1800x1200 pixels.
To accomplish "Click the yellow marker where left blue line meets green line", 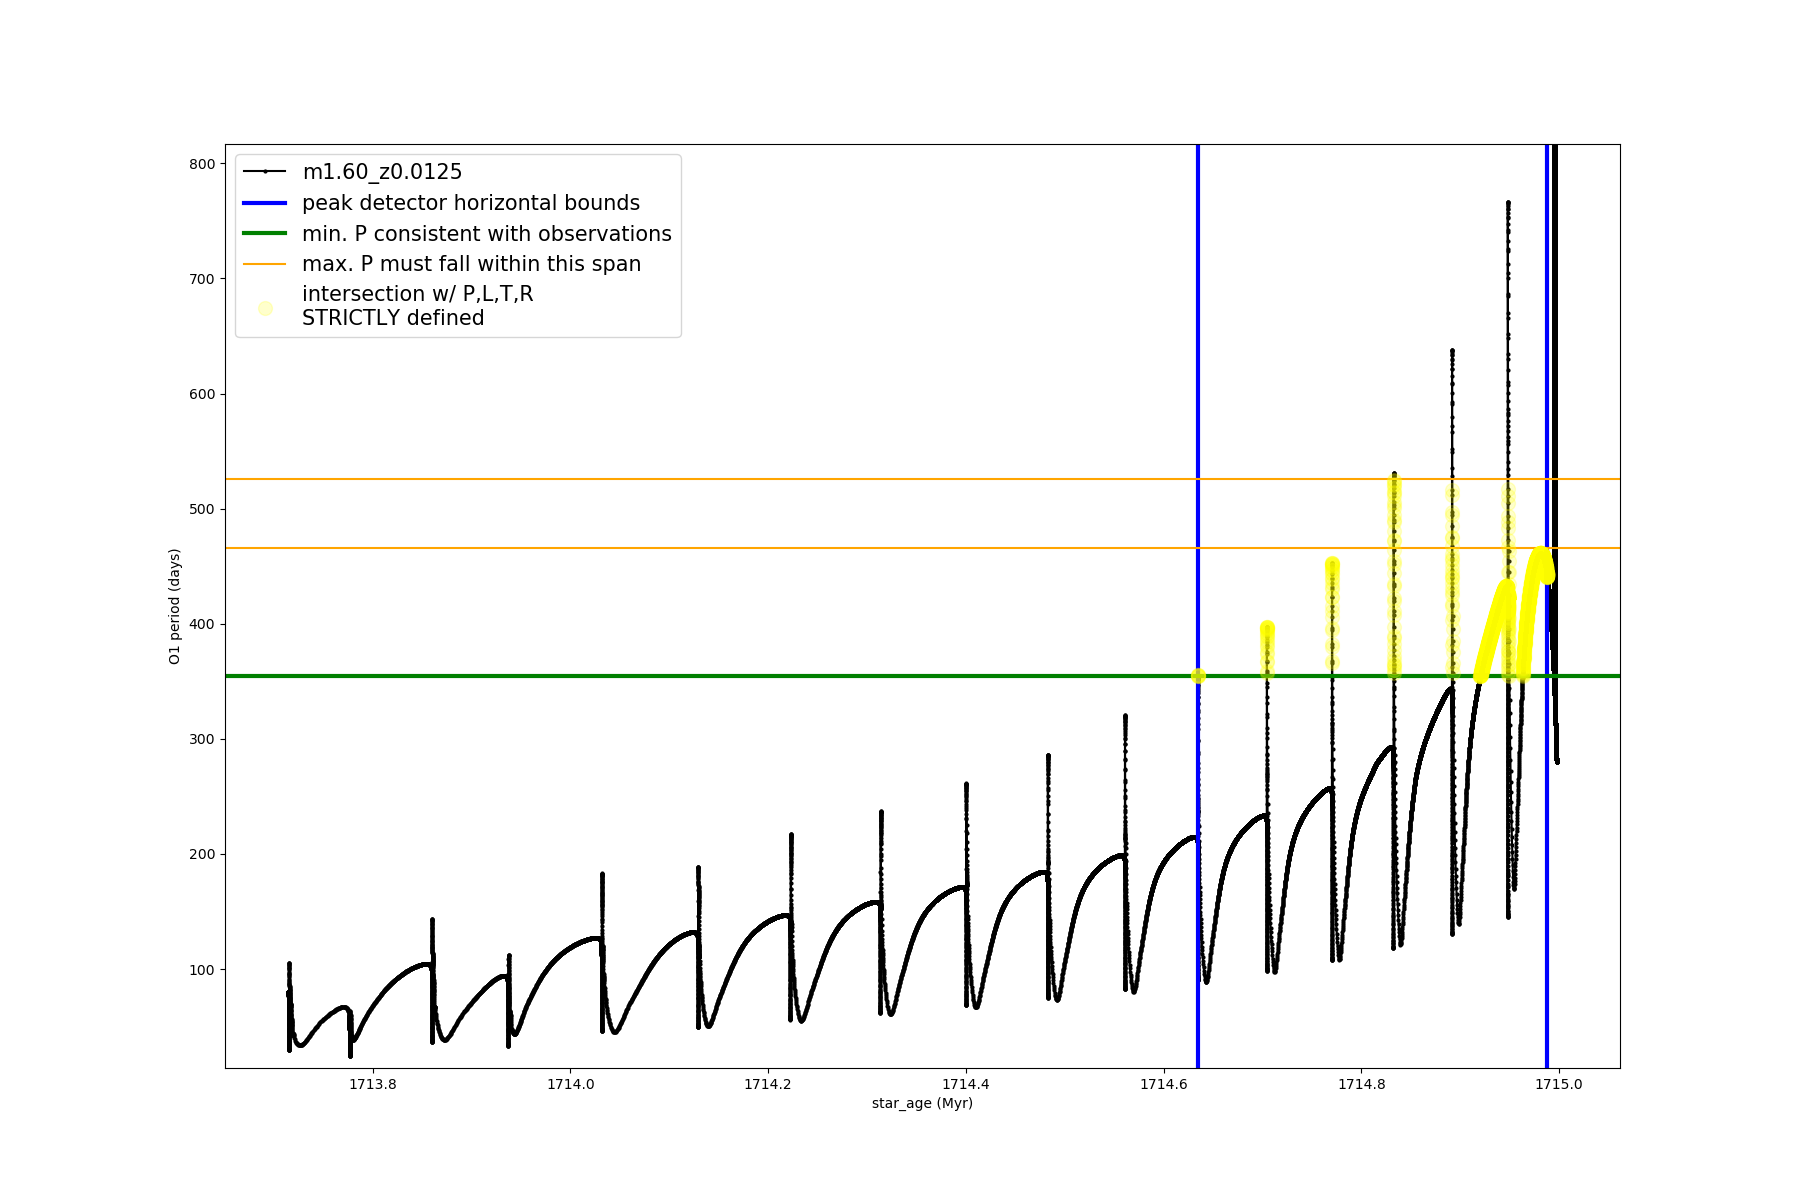I will (x=1198, y=676).
